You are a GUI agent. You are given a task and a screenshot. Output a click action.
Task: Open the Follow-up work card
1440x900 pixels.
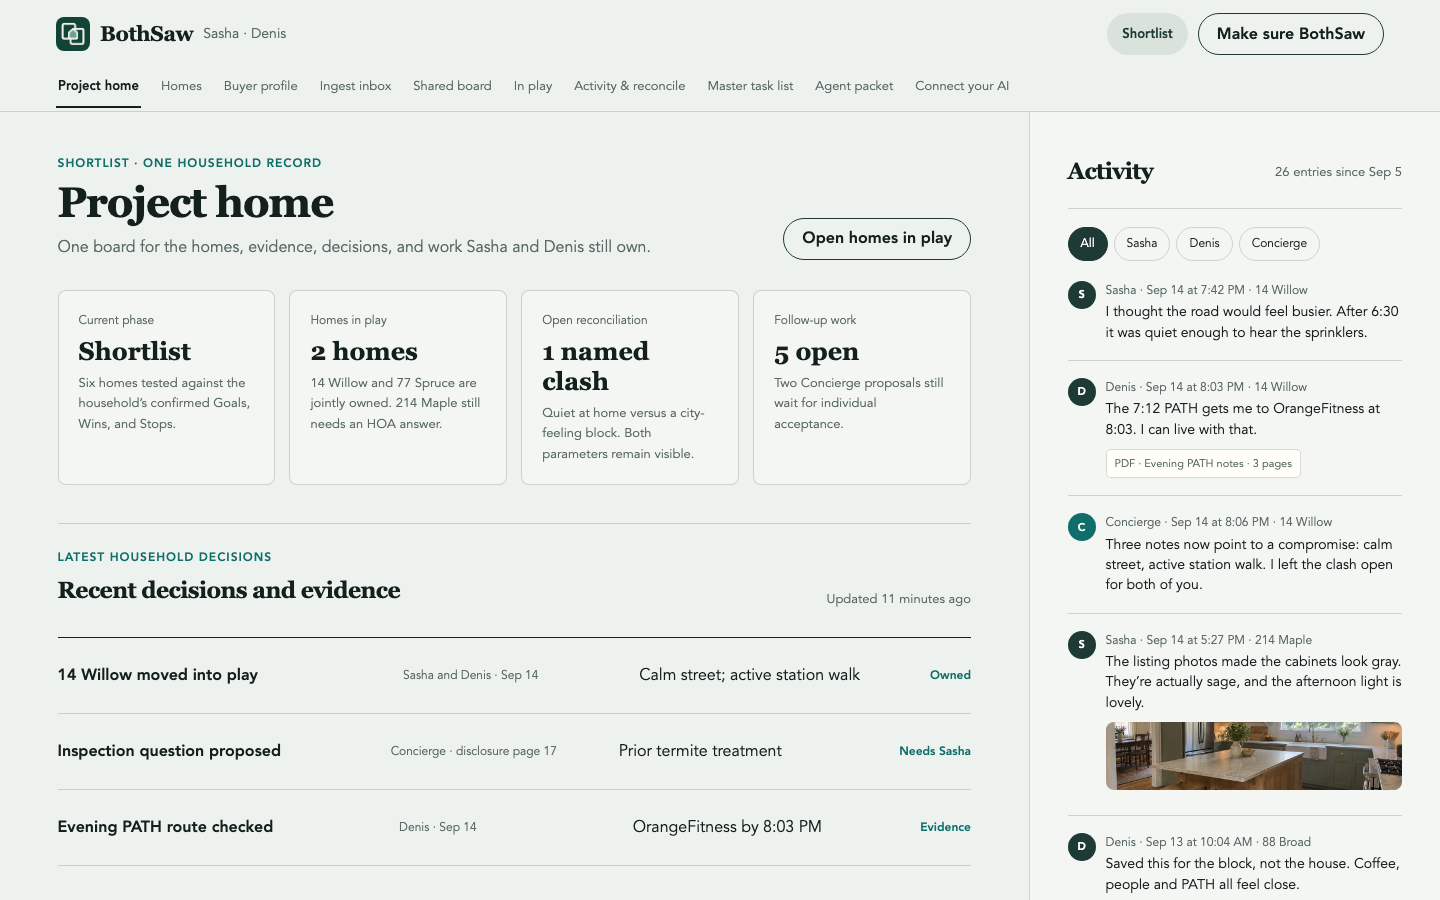pos(862,388)
